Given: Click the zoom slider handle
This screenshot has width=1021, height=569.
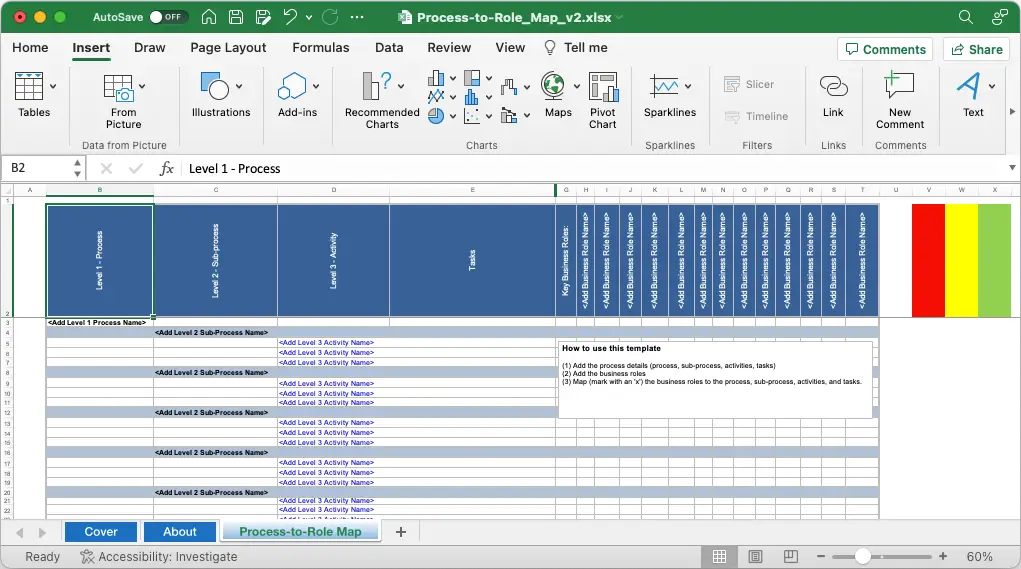Looking at the screenshot, I should 863,557.
